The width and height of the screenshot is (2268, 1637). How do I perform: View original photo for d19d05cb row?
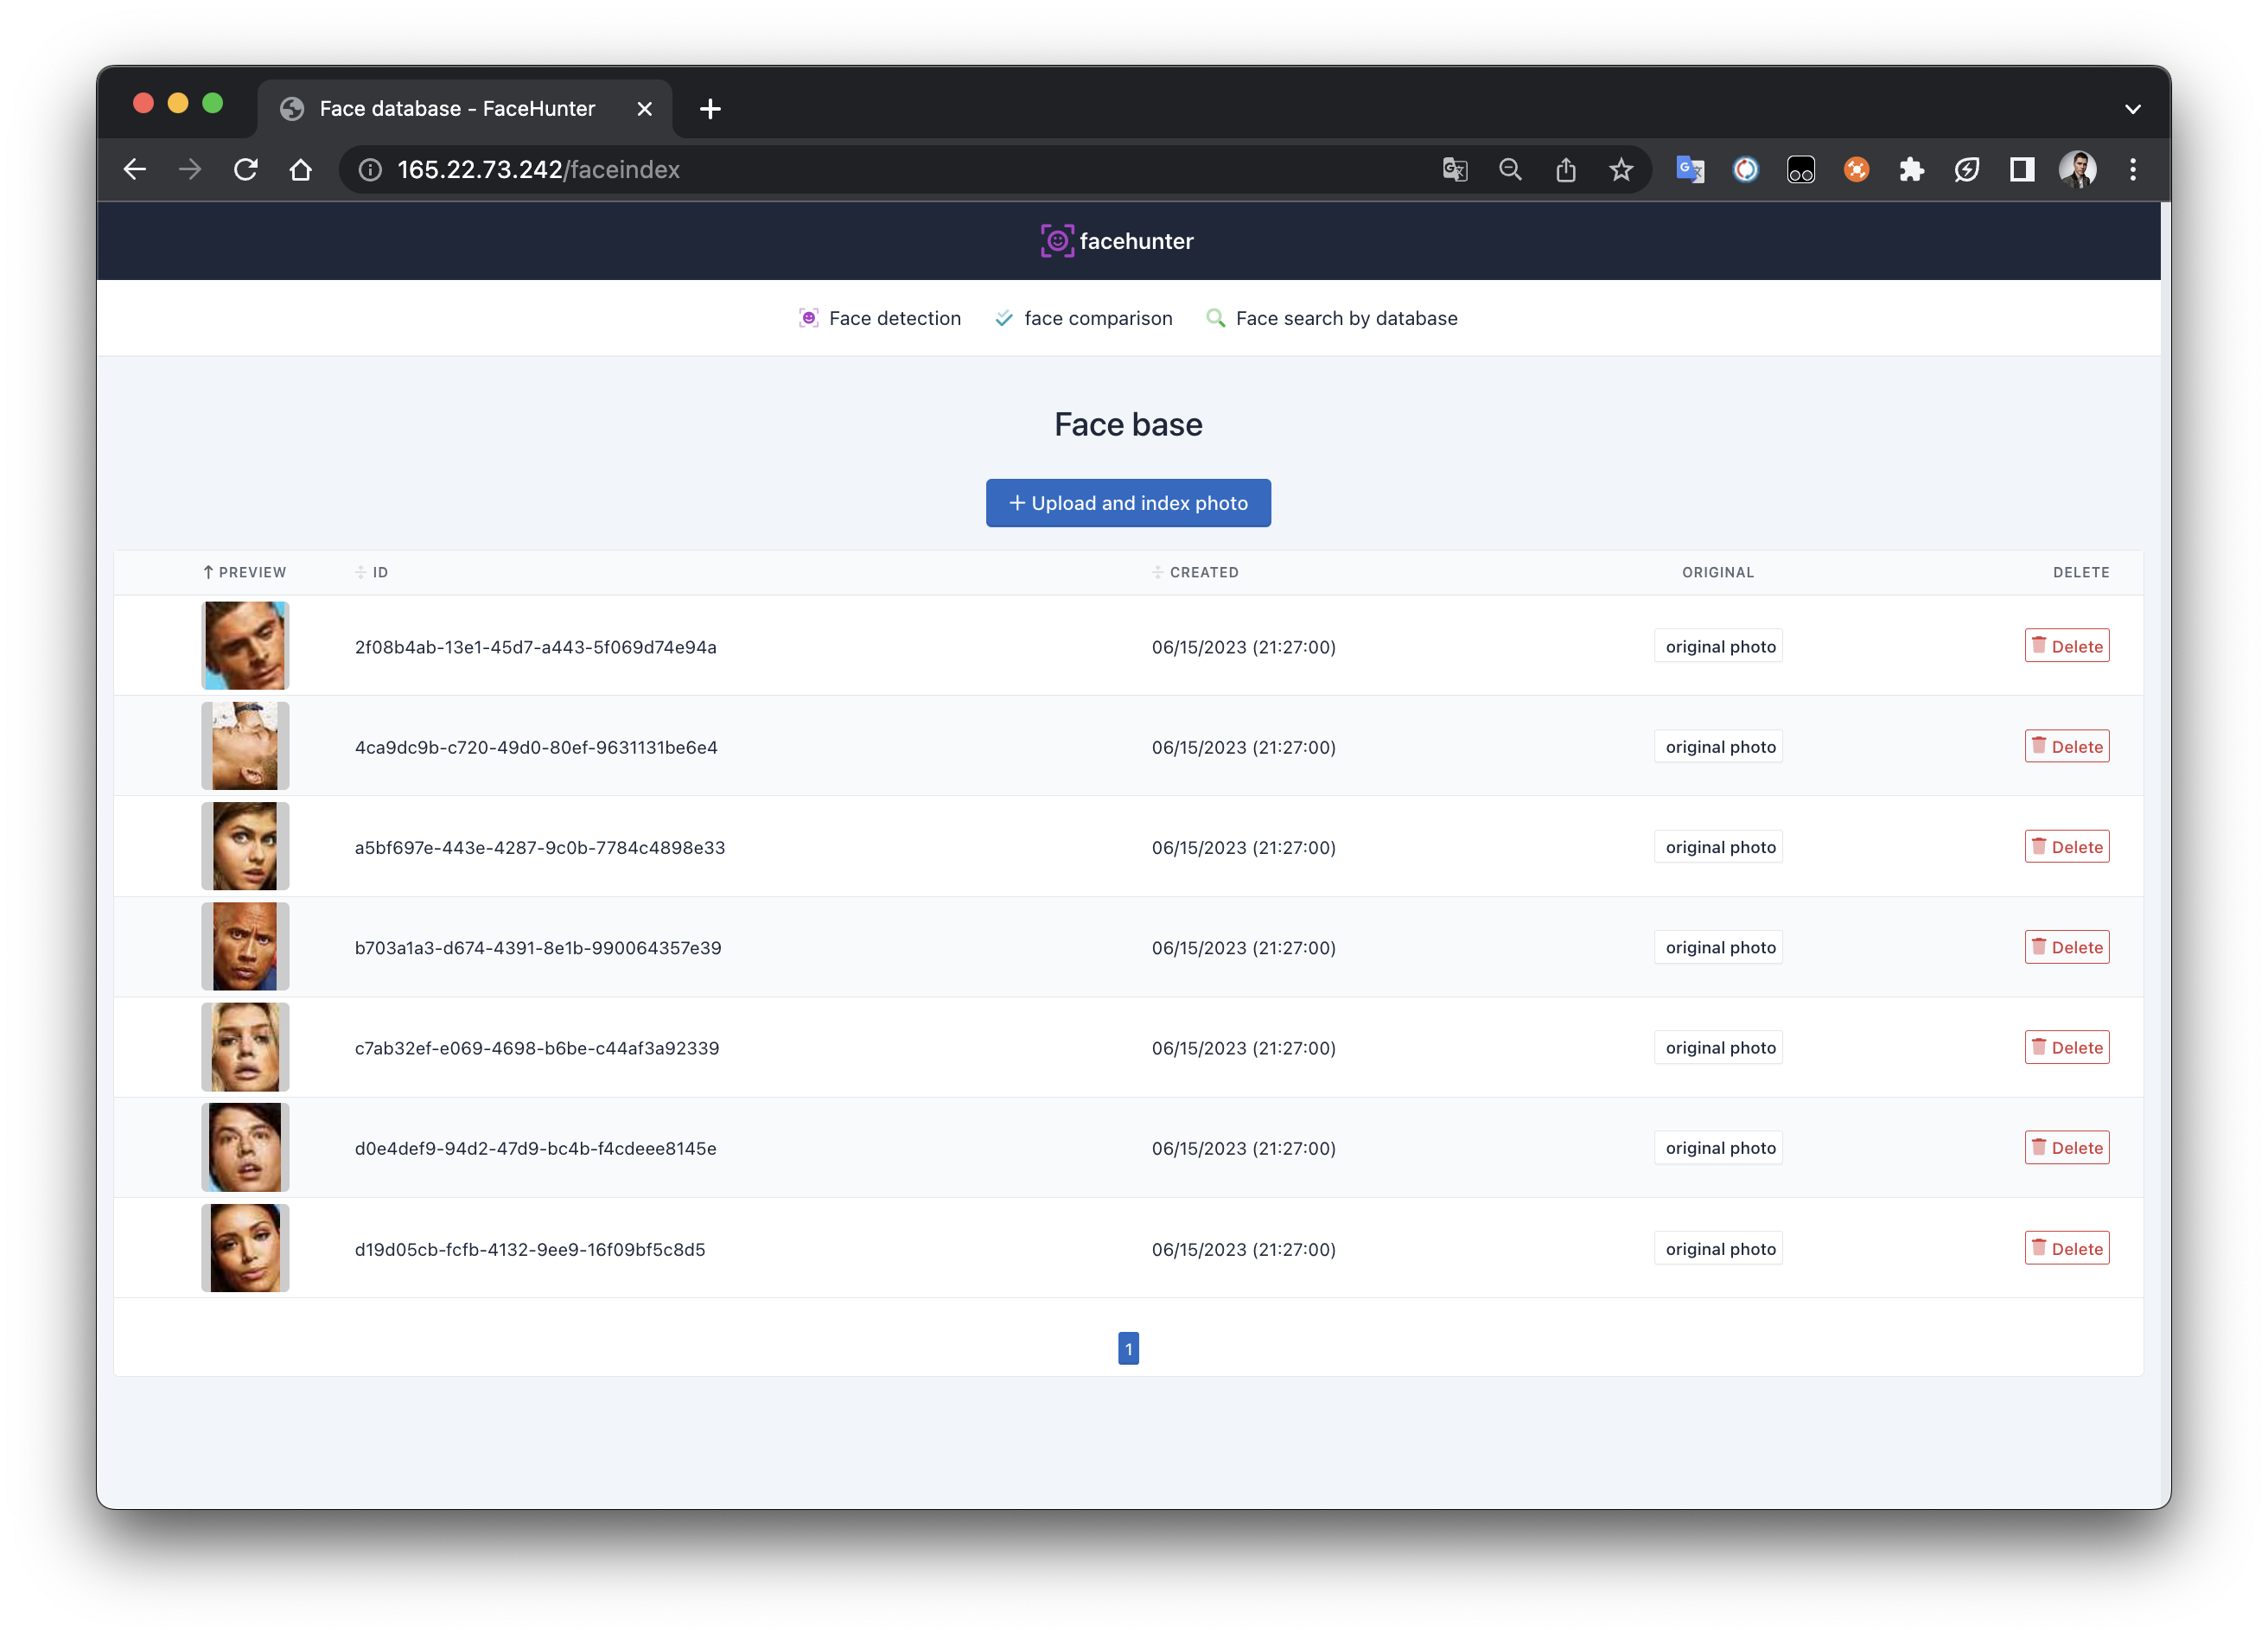pyautogui.click(x=1719, y=1248)
